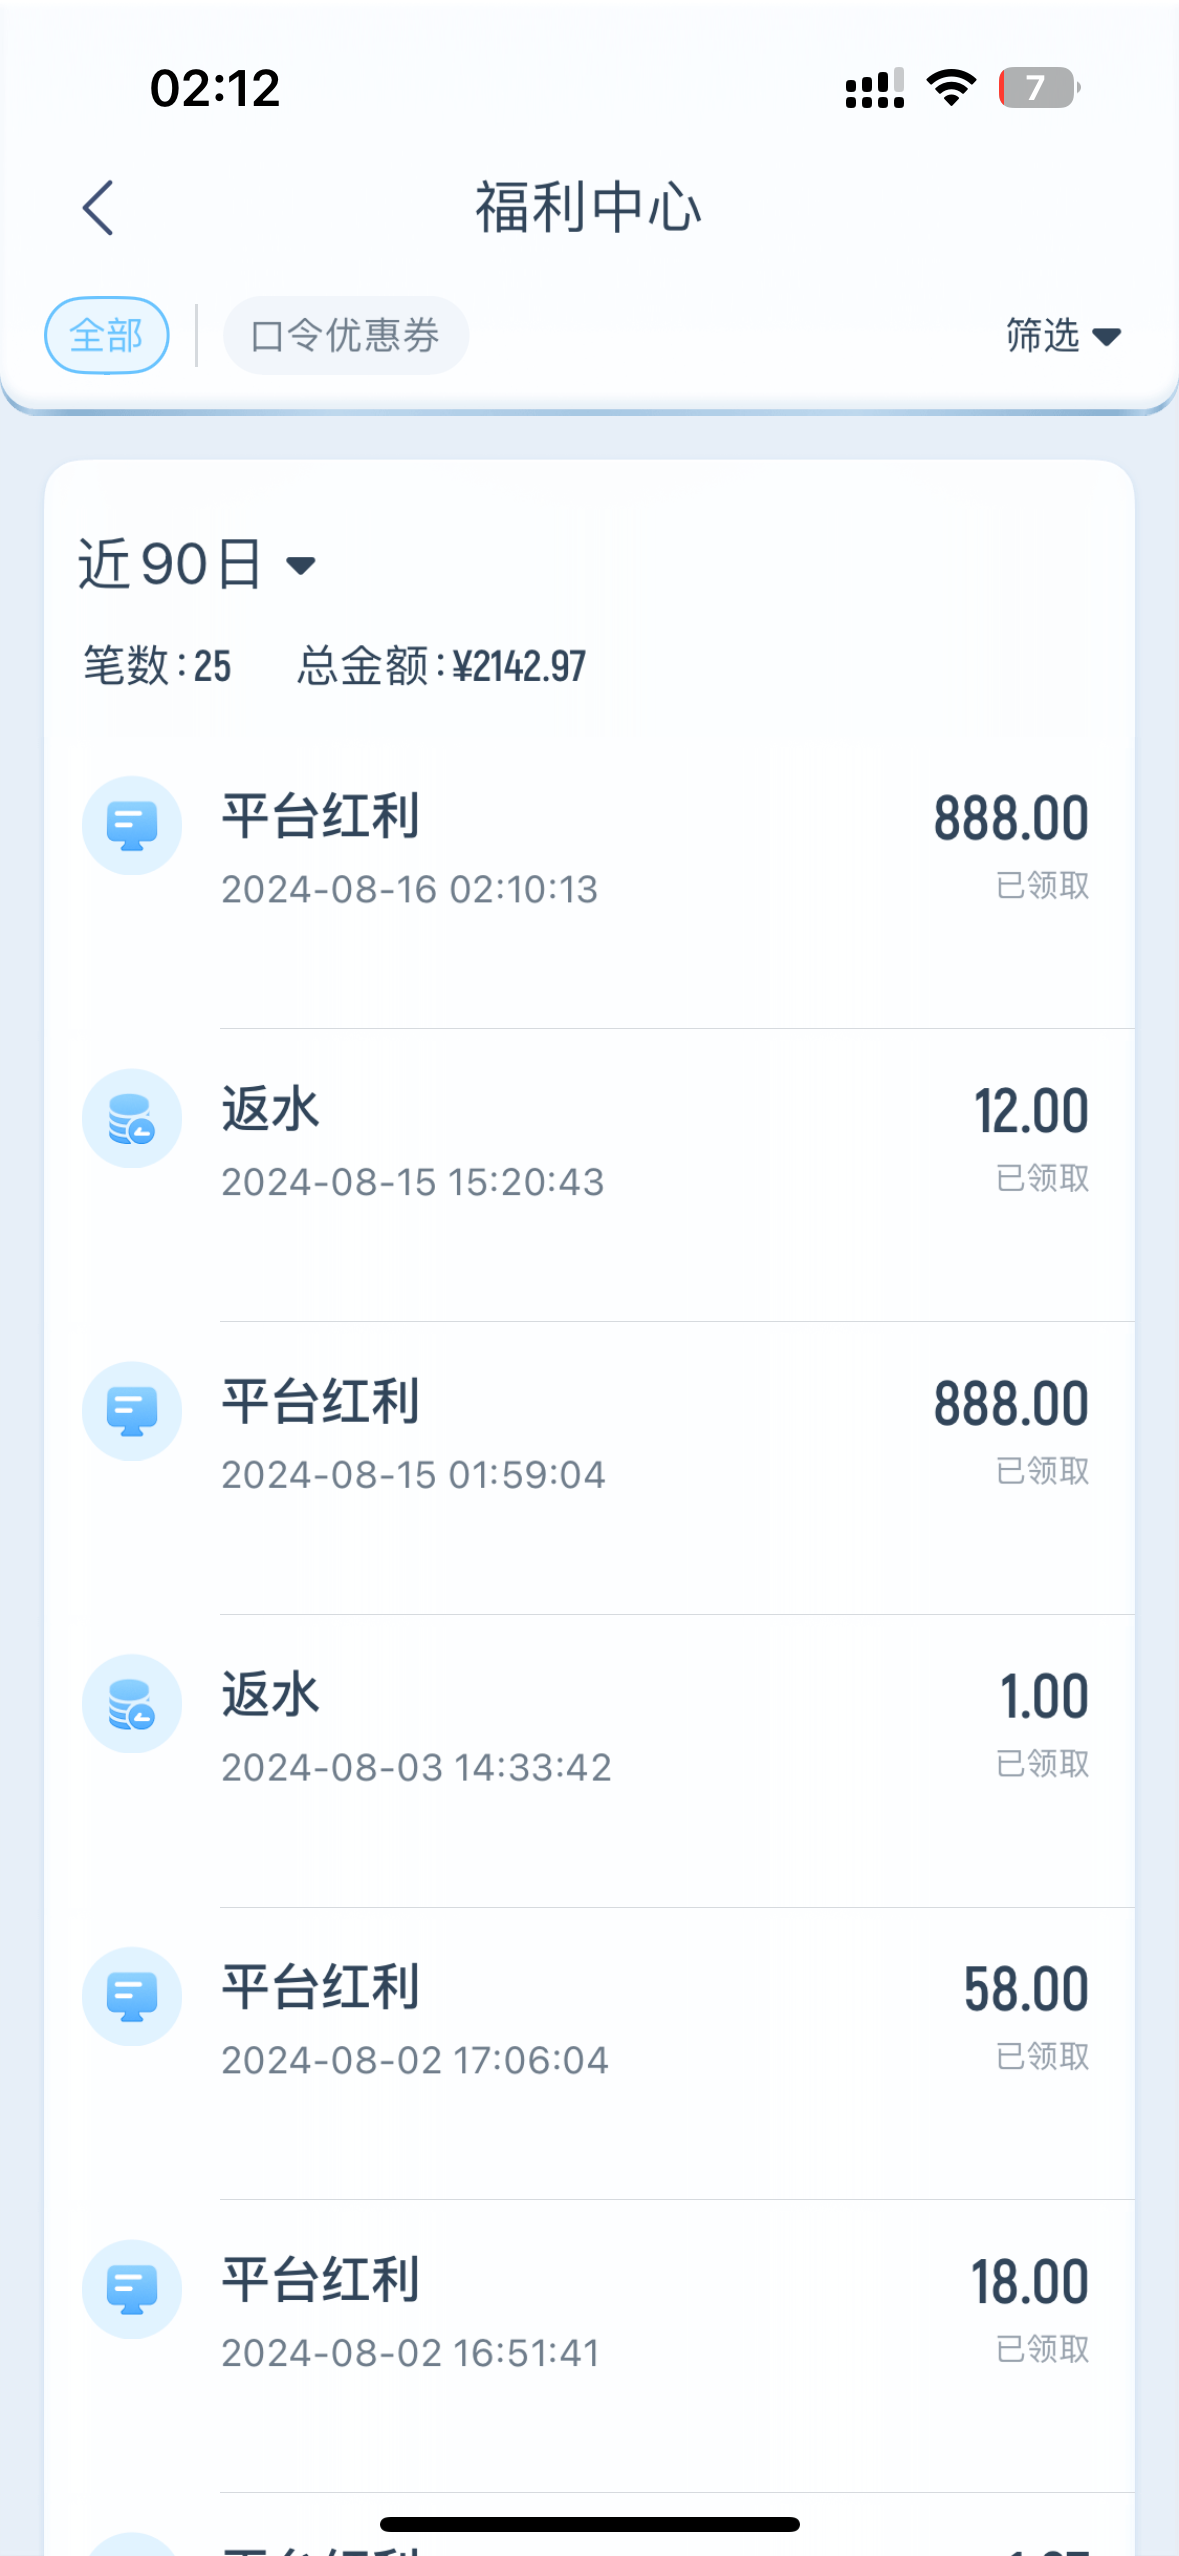The height and width of the screenshot is (2556, 1179).
Task: Open the 888.00 record from 2024-08-16
Action: point(1010,819)
